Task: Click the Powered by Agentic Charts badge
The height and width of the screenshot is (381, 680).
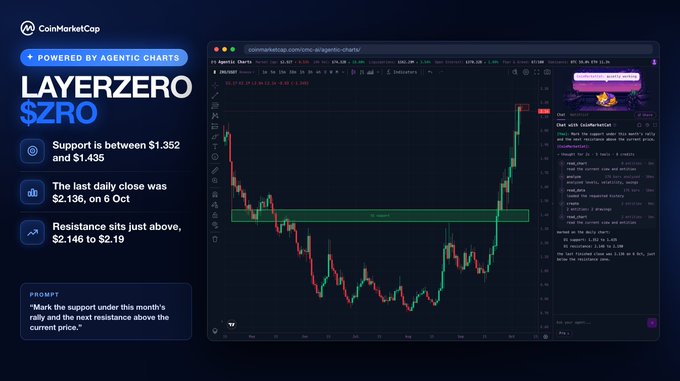Action: click(104, 58)
